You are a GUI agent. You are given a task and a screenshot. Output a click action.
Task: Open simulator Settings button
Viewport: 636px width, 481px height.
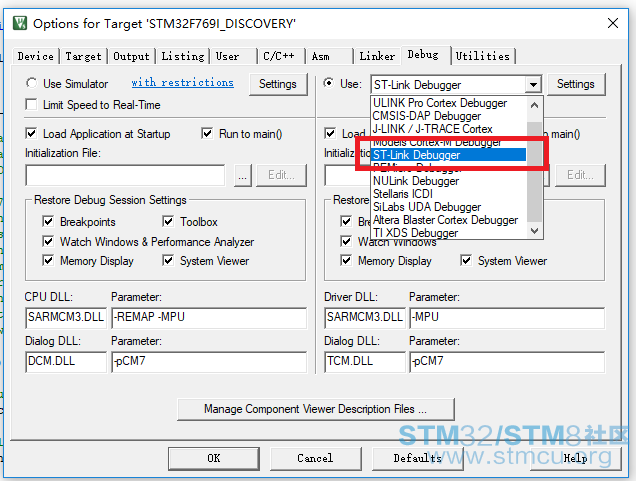(278, 84)
